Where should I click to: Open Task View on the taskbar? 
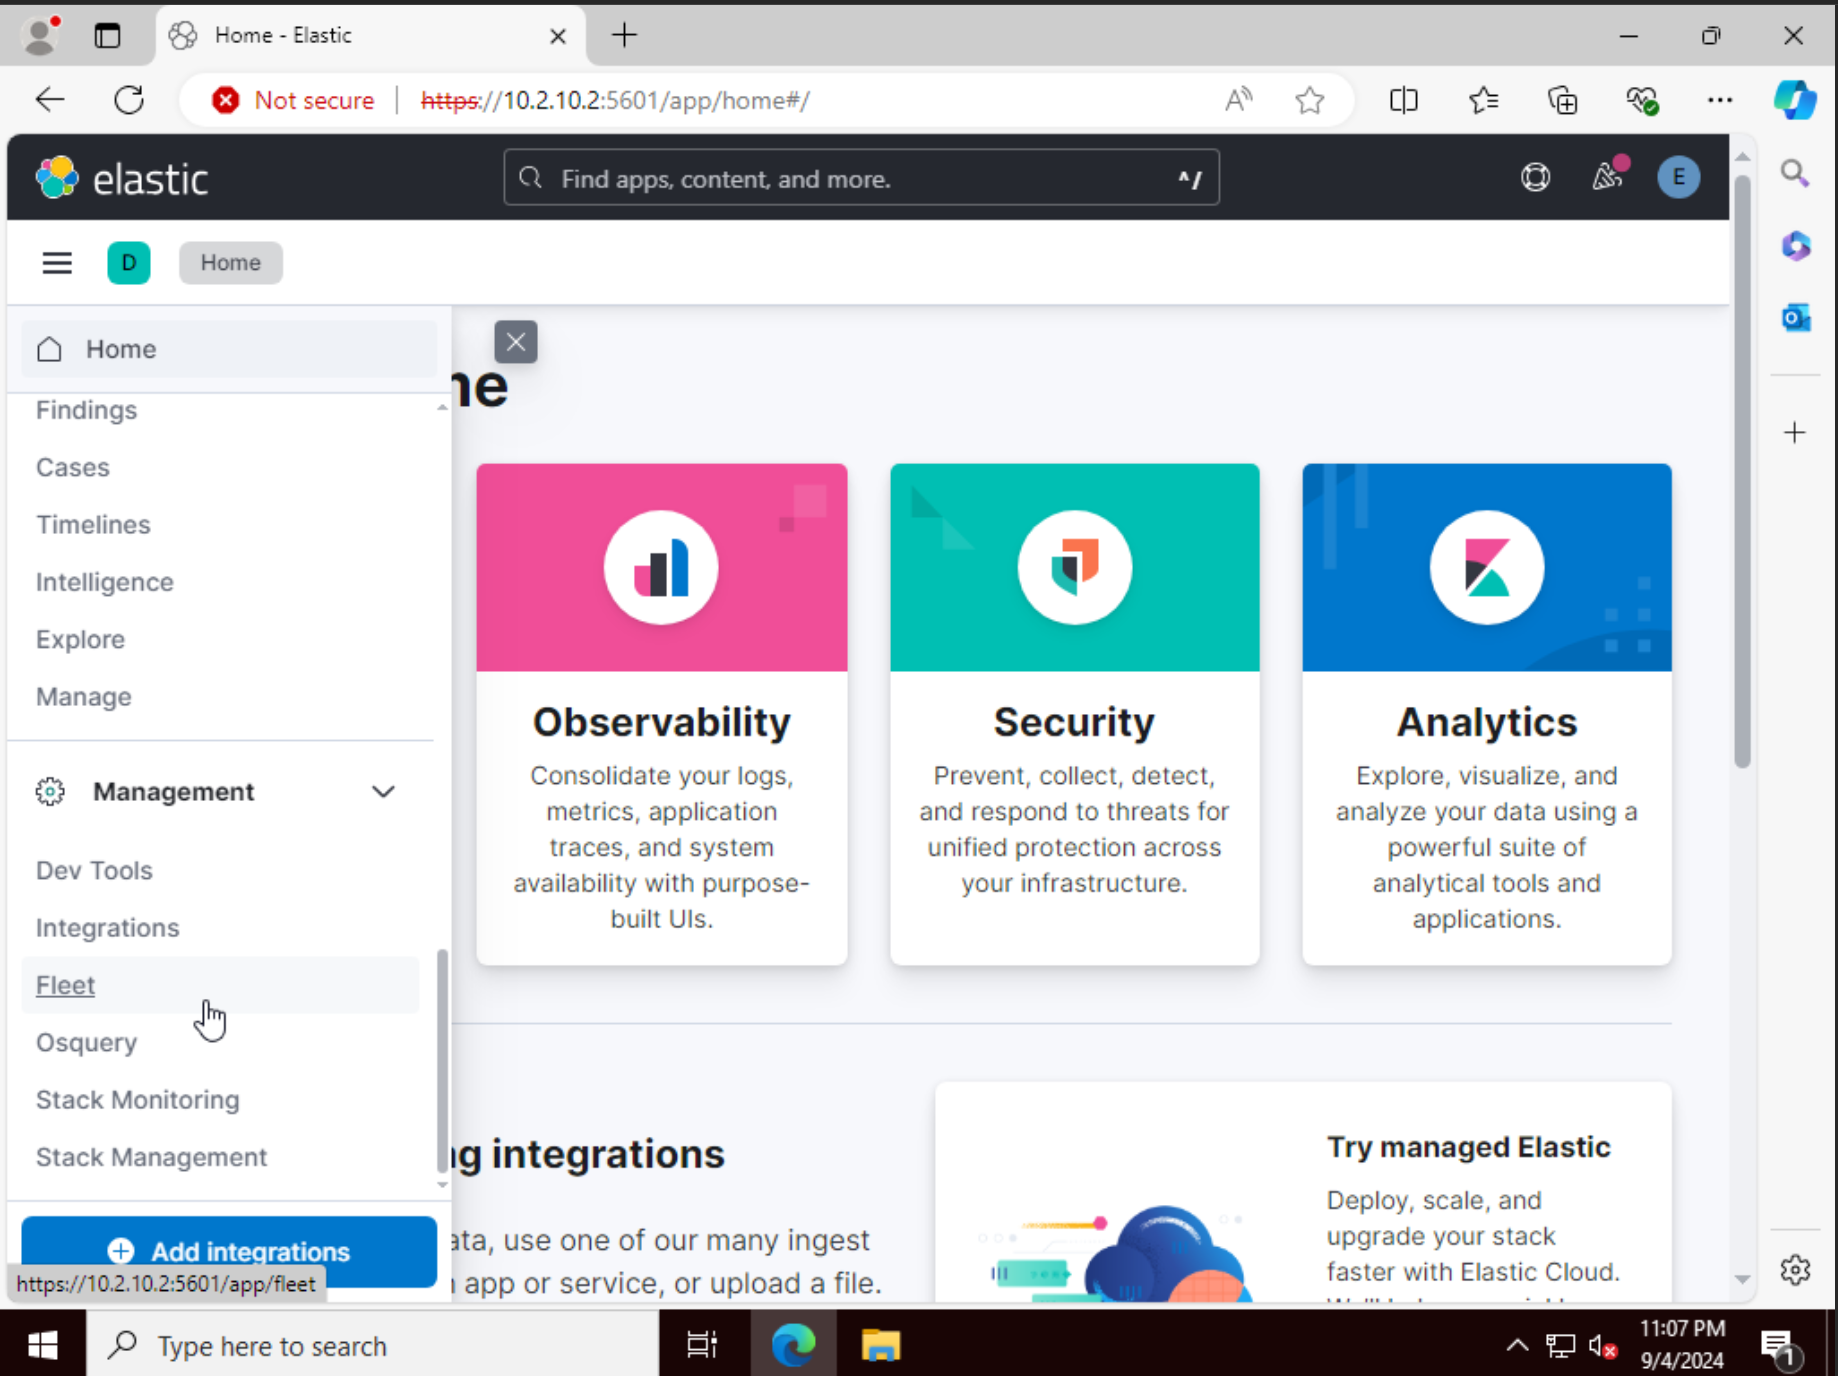(x=702, y=1346)
